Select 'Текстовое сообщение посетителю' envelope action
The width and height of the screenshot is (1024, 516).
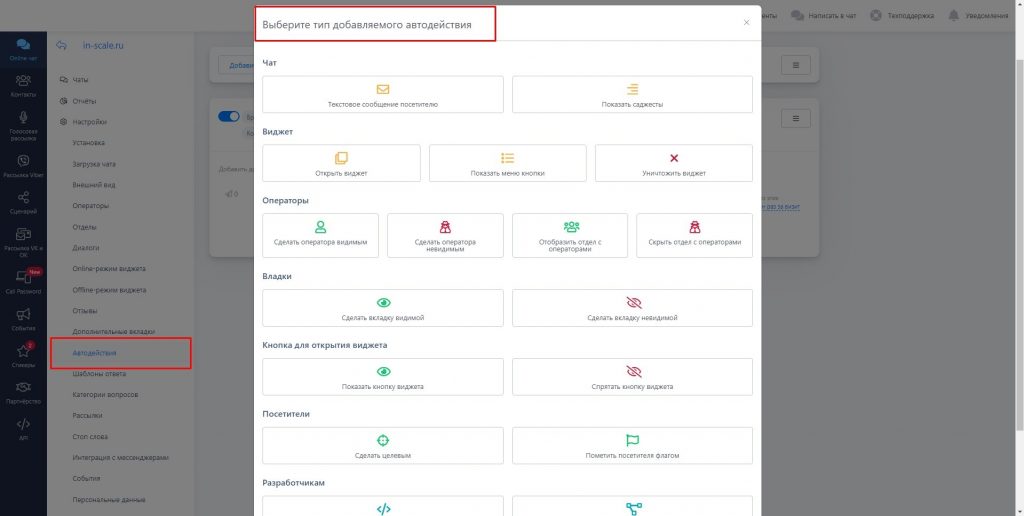tap(382, 94)
